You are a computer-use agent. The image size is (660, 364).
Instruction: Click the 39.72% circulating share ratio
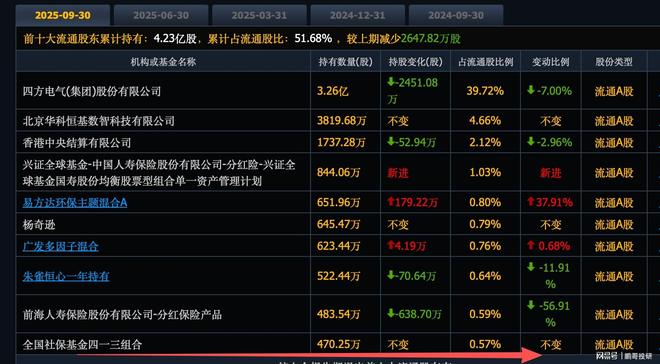coord(485,91)
